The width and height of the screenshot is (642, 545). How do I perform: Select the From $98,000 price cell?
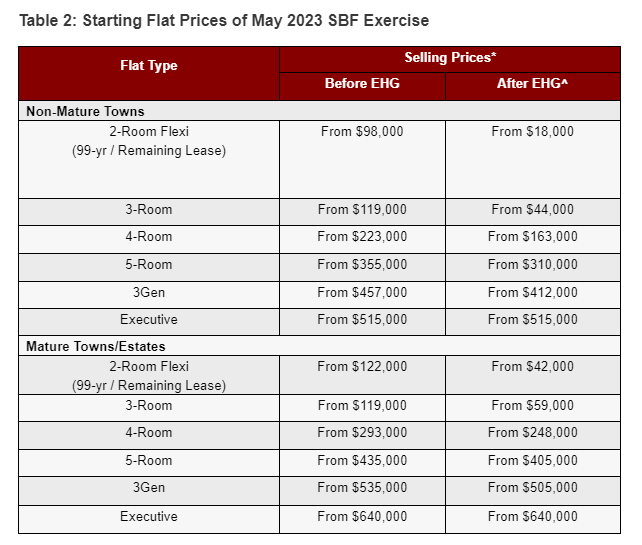(x=362, y=160)
